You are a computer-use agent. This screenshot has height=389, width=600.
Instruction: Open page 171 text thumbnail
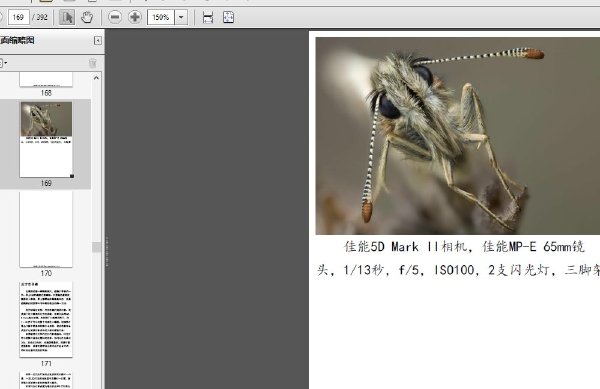pyautogui.click(x=46, y=319)
